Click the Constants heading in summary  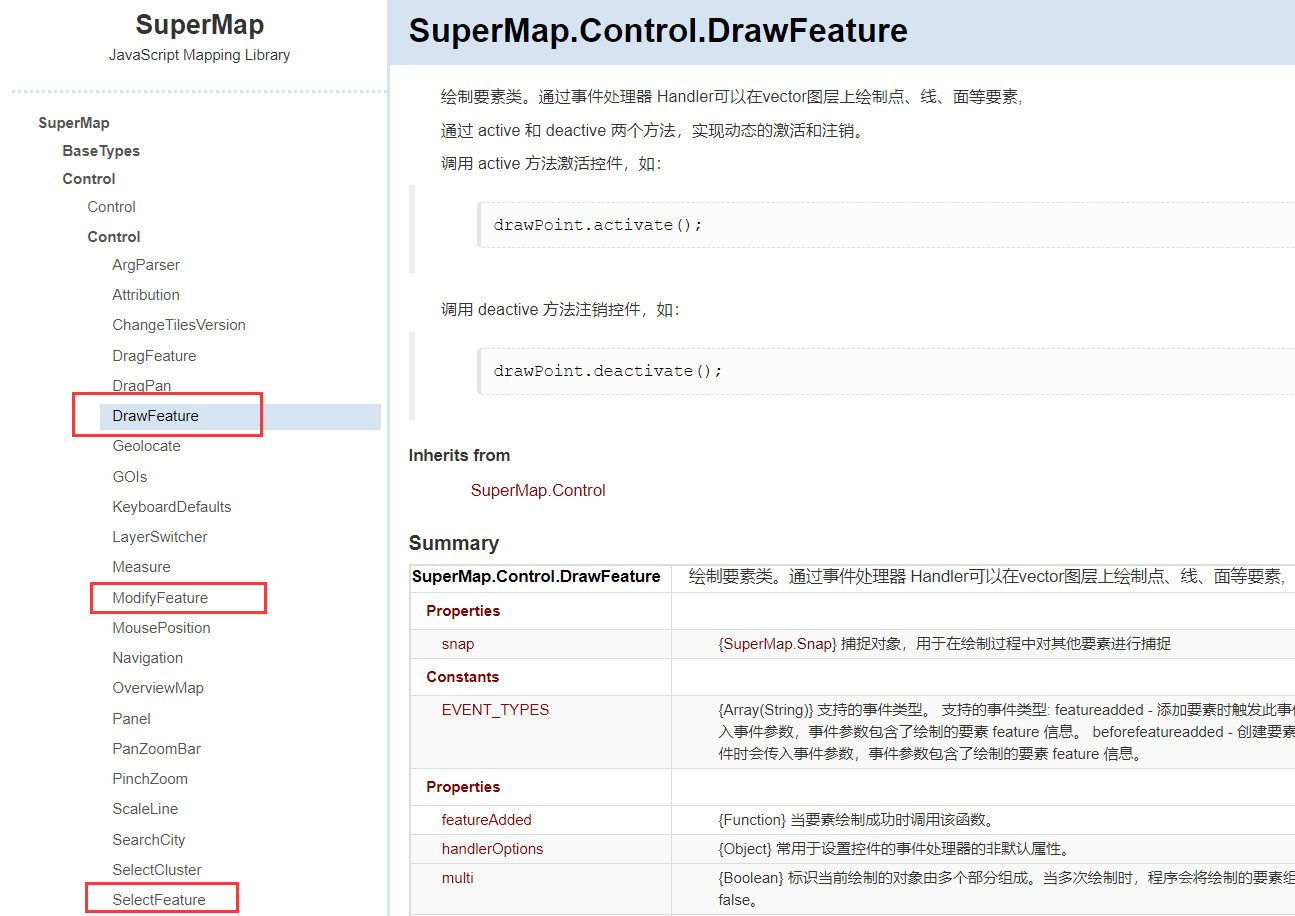click(463, 677)
